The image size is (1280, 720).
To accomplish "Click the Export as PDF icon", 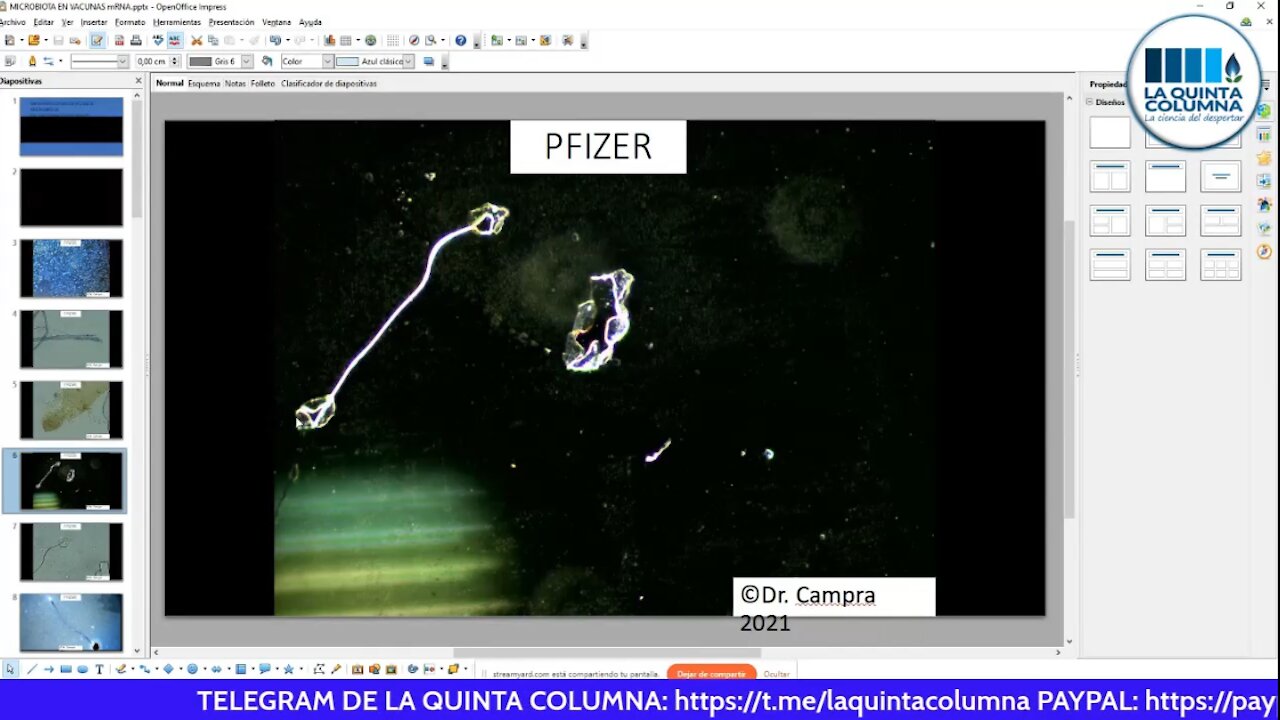I will [119, 40].
